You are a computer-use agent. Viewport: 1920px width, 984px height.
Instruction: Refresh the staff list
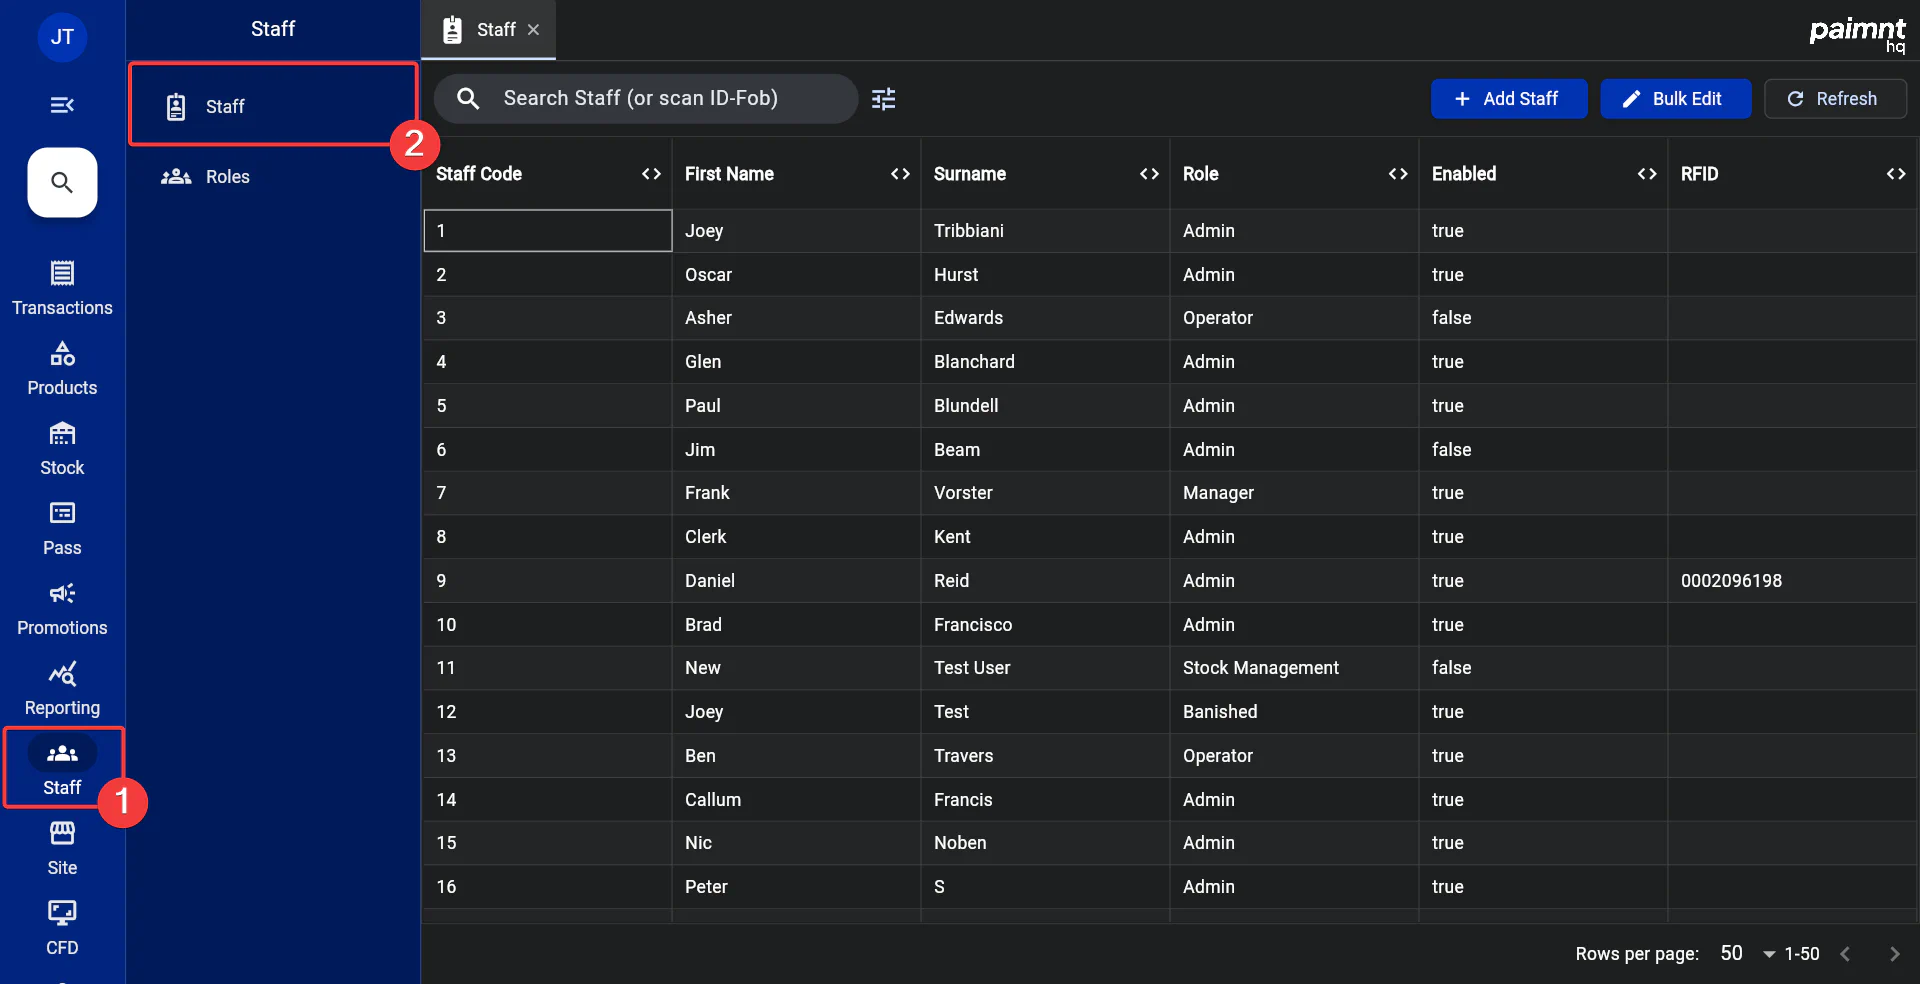pos(1834,99)
